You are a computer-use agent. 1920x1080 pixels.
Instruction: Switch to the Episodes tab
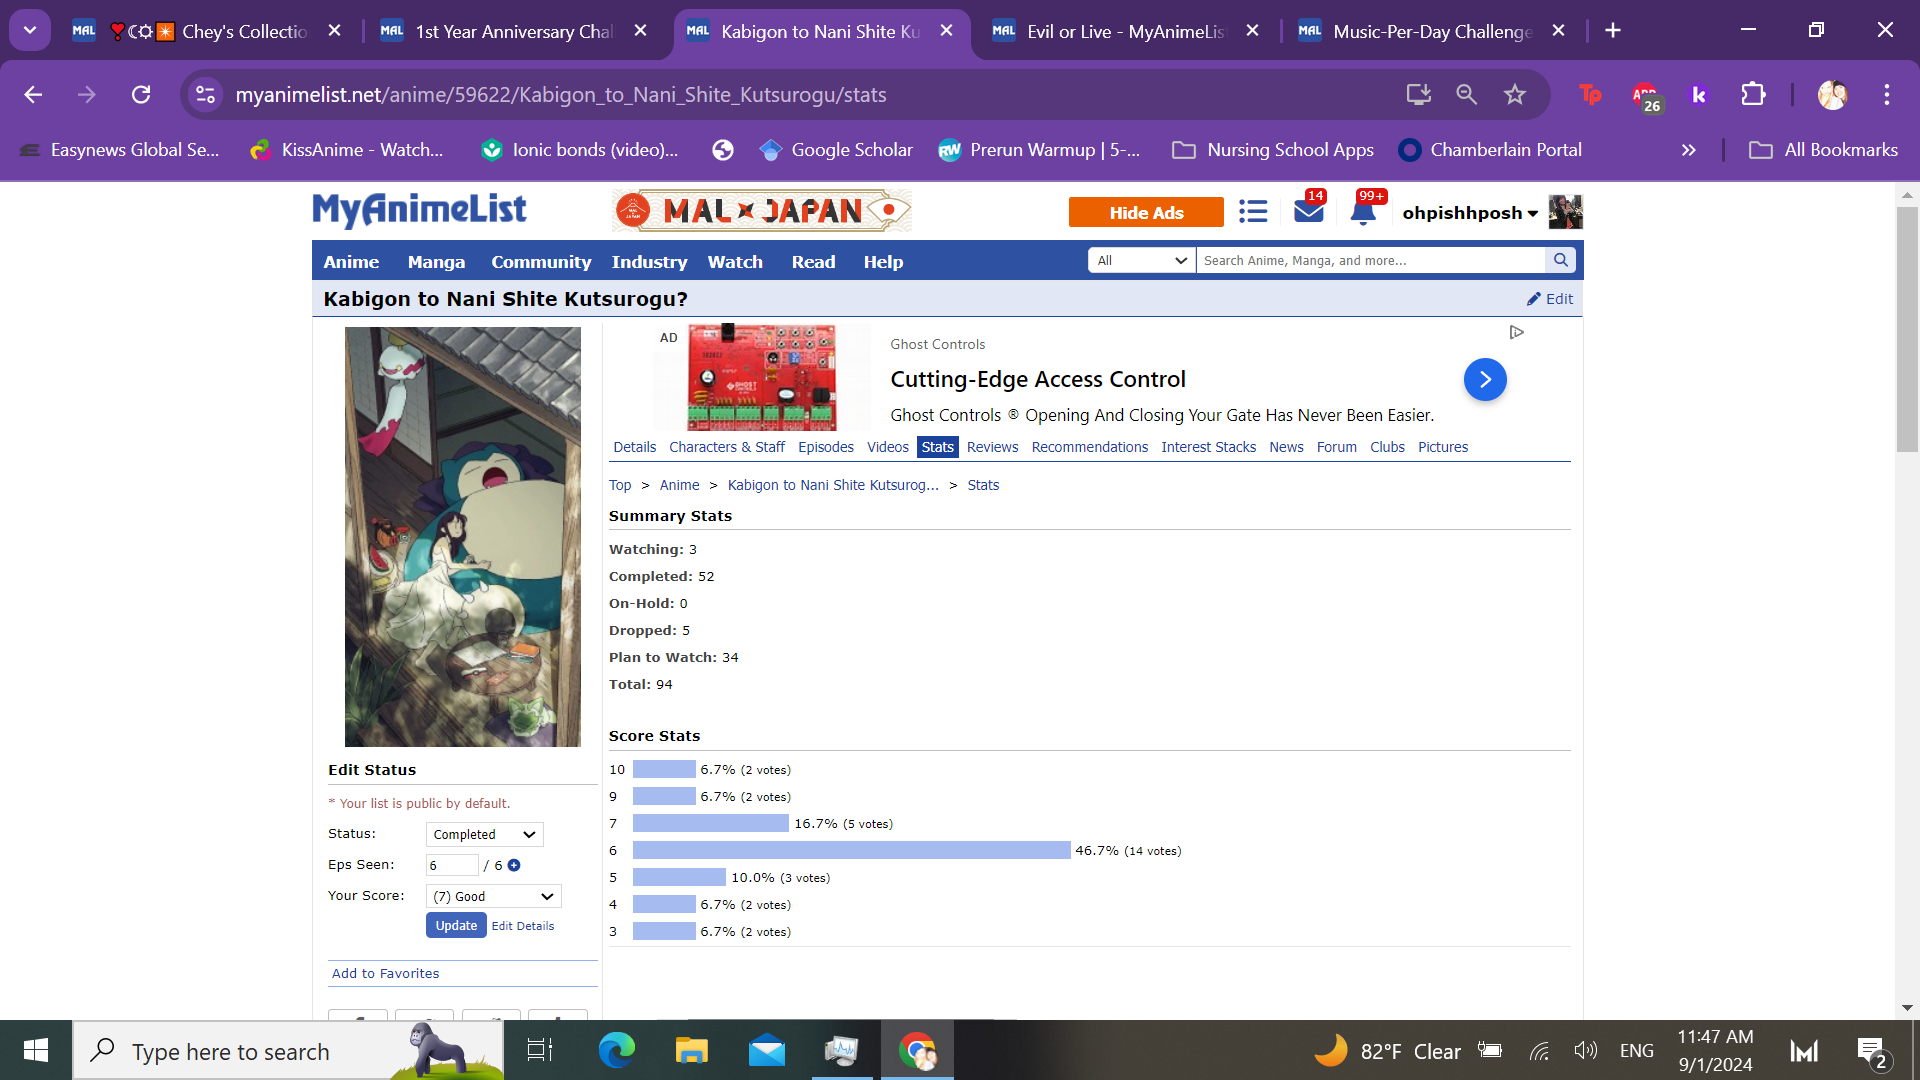[x=826, y=447]
